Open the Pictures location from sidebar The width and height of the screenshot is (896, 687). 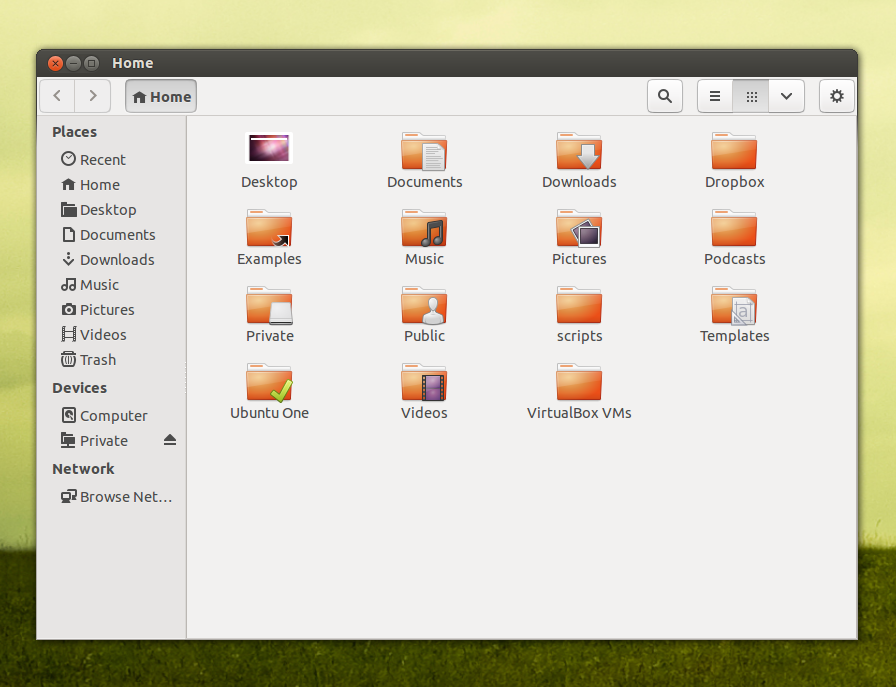point(105,309)
